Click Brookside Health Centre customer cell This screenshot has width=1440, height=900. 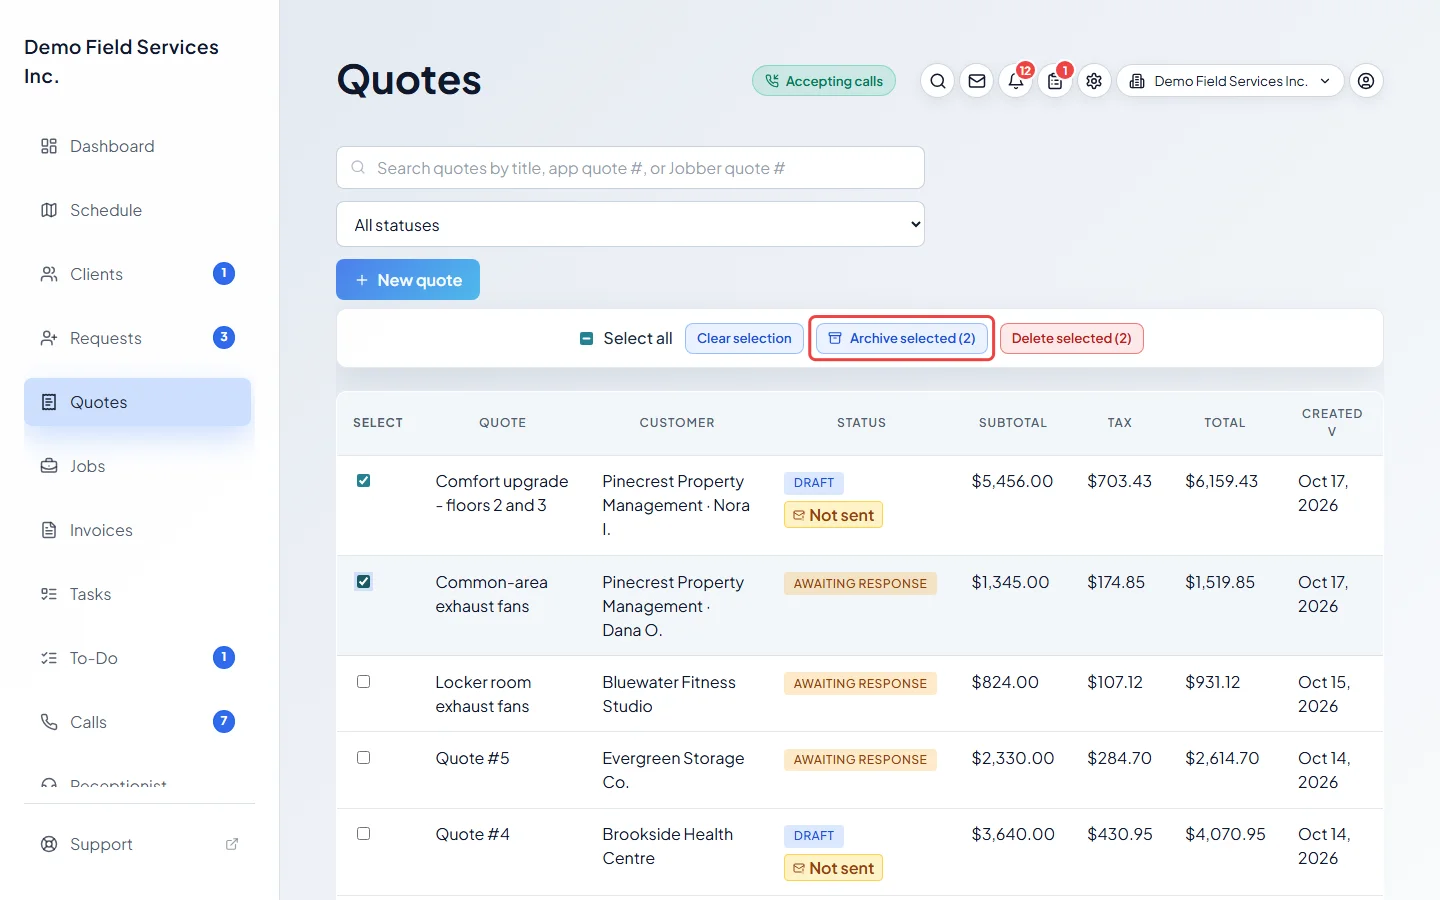(667, 846)
